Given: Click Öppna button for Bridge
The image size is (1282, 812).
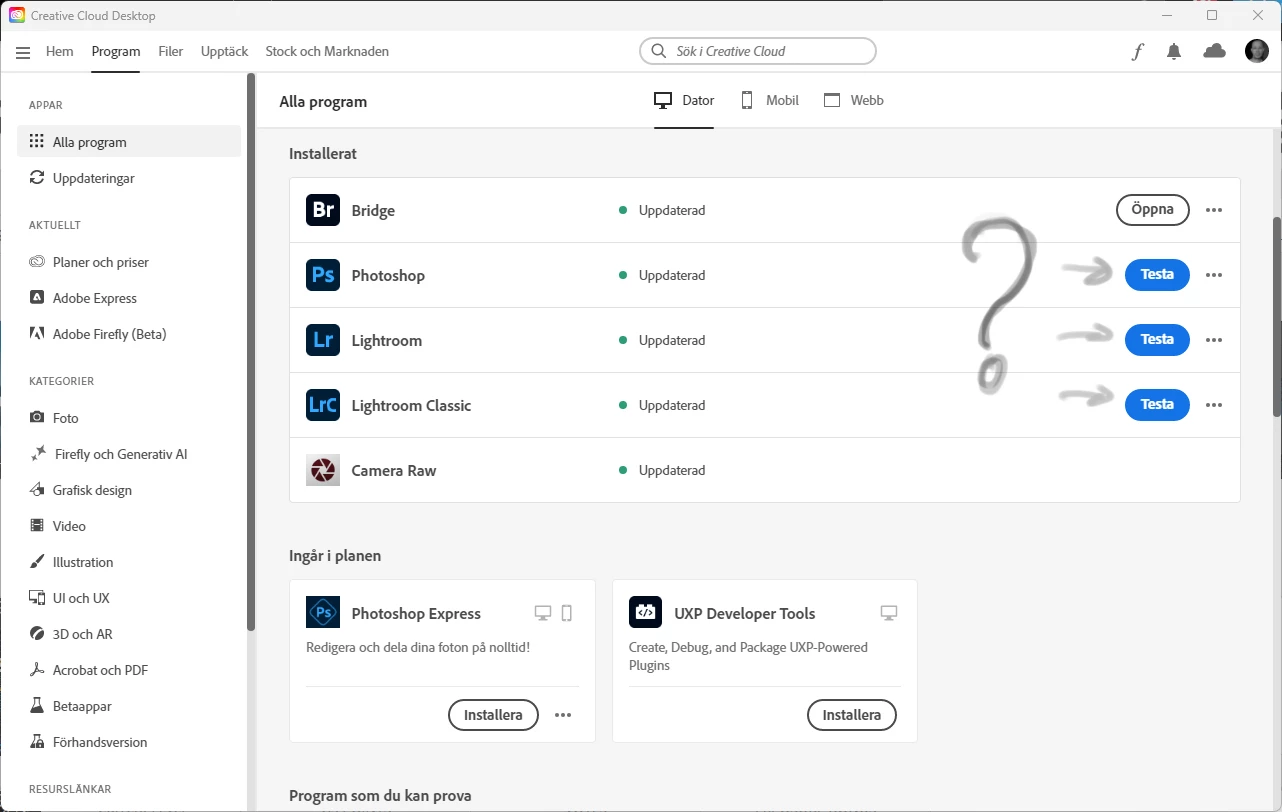Looking at the screenshot, I should pyautogui.click(x=1152, y=210).
